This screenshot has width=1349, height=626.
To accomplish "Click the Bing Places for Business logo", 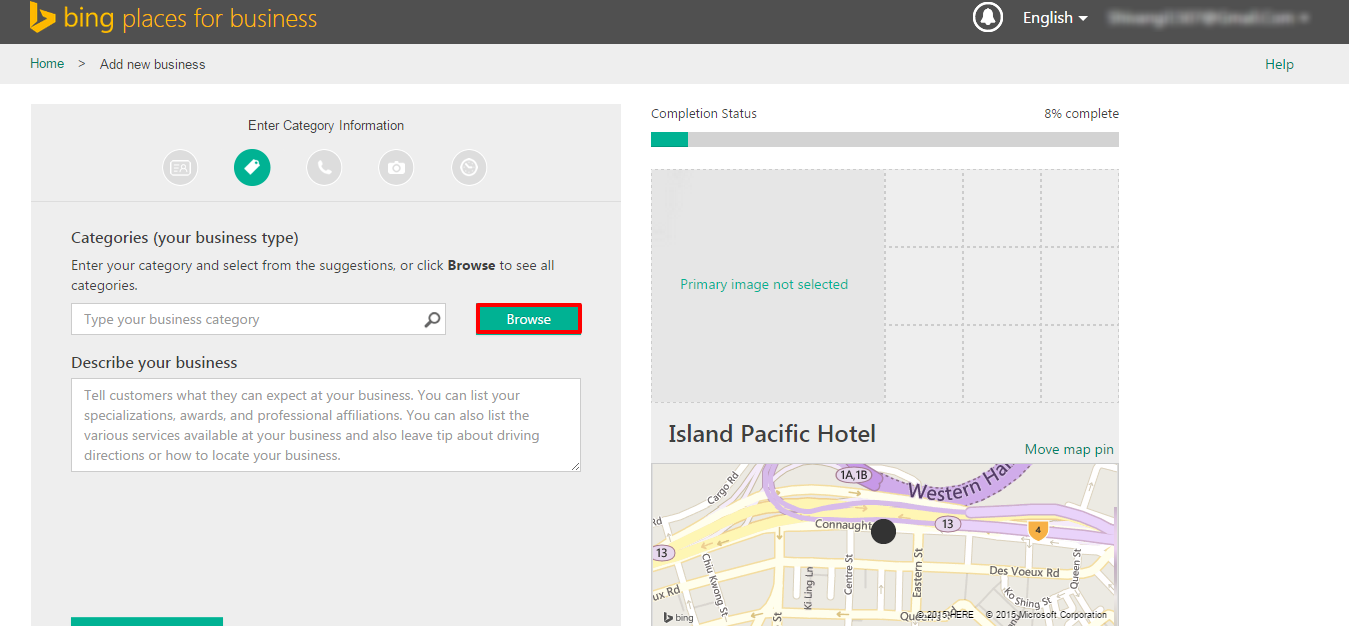I will click(173, 18).
